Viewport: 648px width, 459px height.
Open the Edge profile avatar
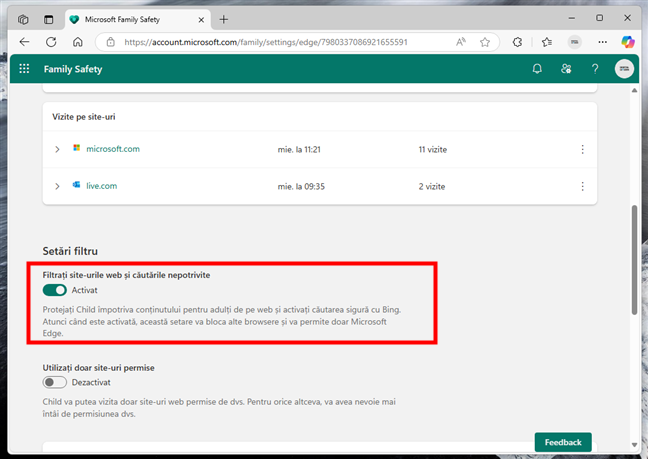[574, 42]
